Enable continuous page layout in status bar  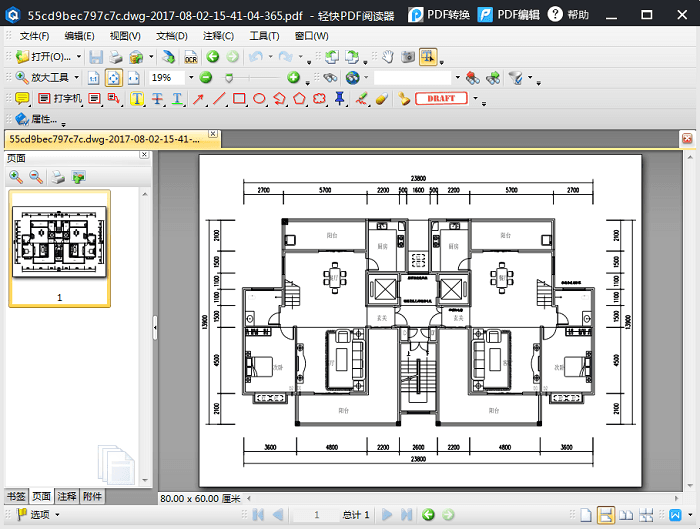pos(604,515)
